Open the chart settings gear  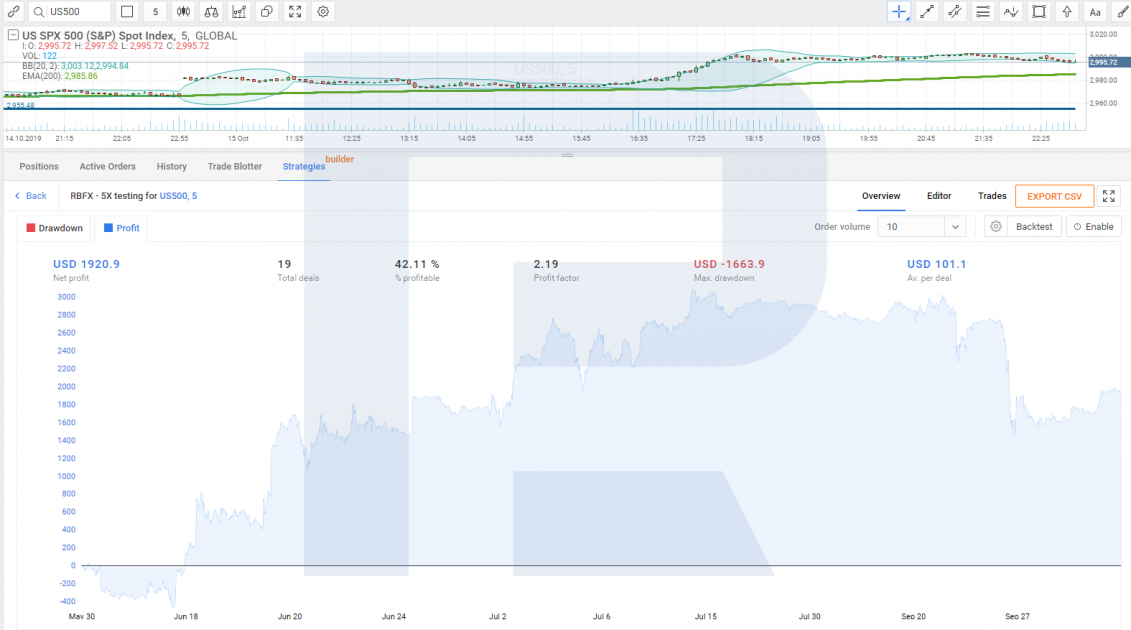coord(323,12)
